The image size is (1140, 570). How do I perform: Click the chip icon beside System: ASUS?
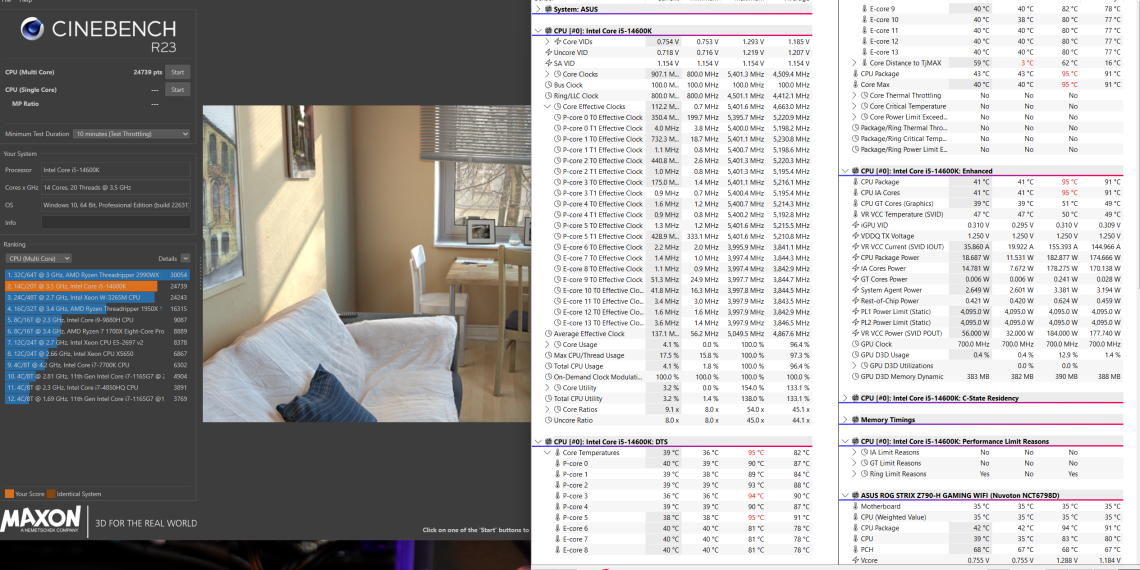(547, 9)
